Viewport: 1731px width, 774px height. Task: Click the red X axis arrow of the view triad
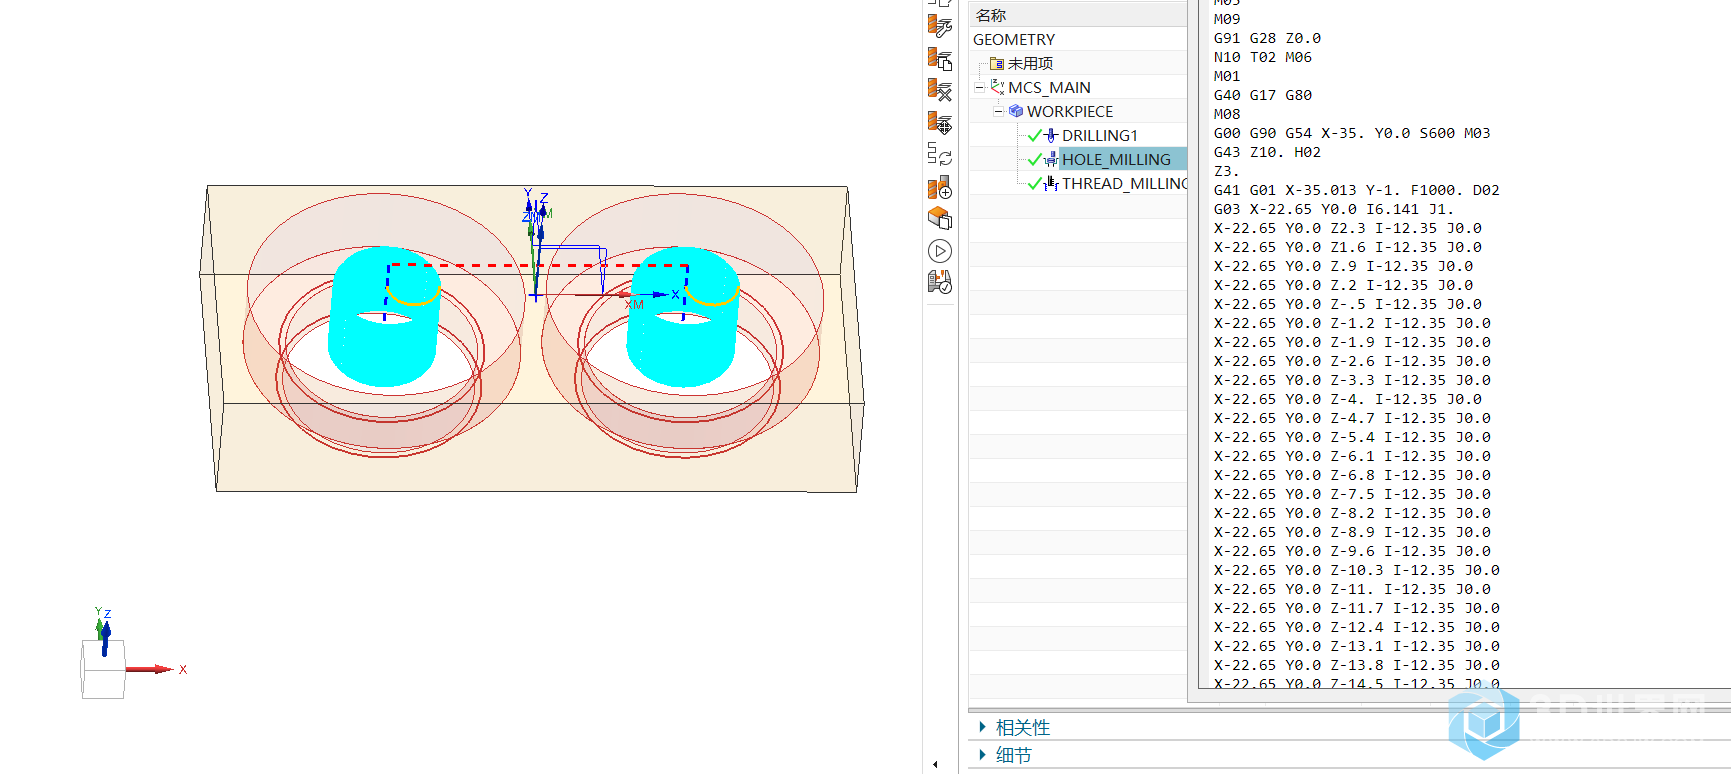[x=152, y=669]
